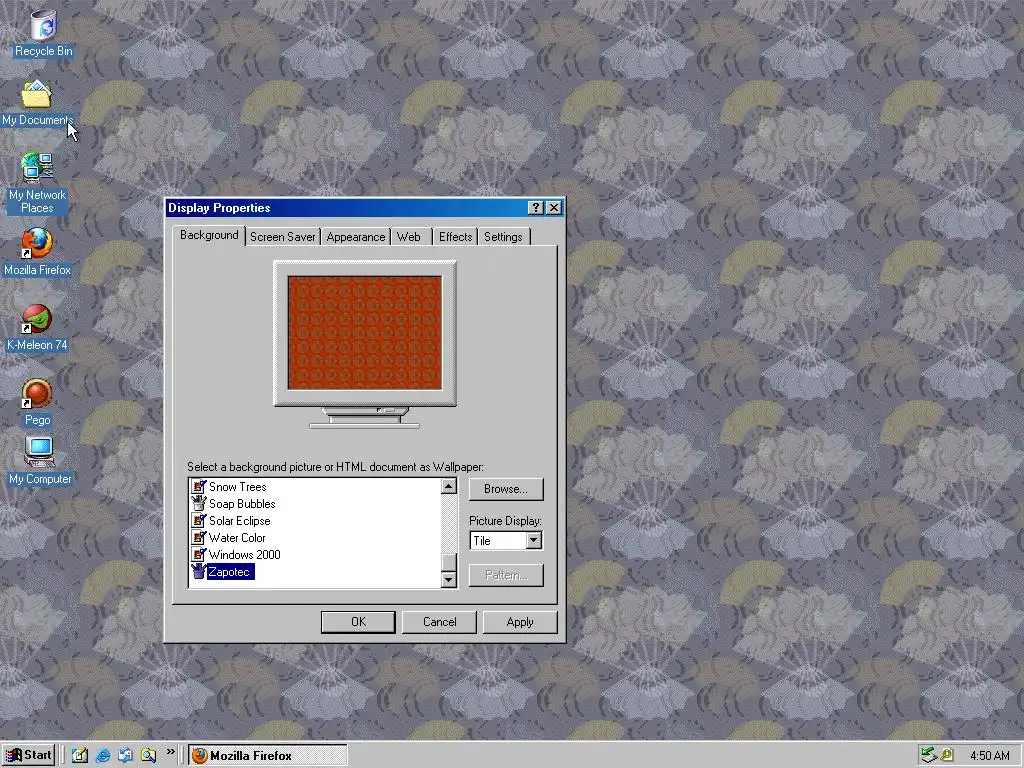Image resolution: width=1024 pixels, height=768 pixels.
Task: Select the highlighted Zapotec wallpaper name
Action: click(229, 571)
